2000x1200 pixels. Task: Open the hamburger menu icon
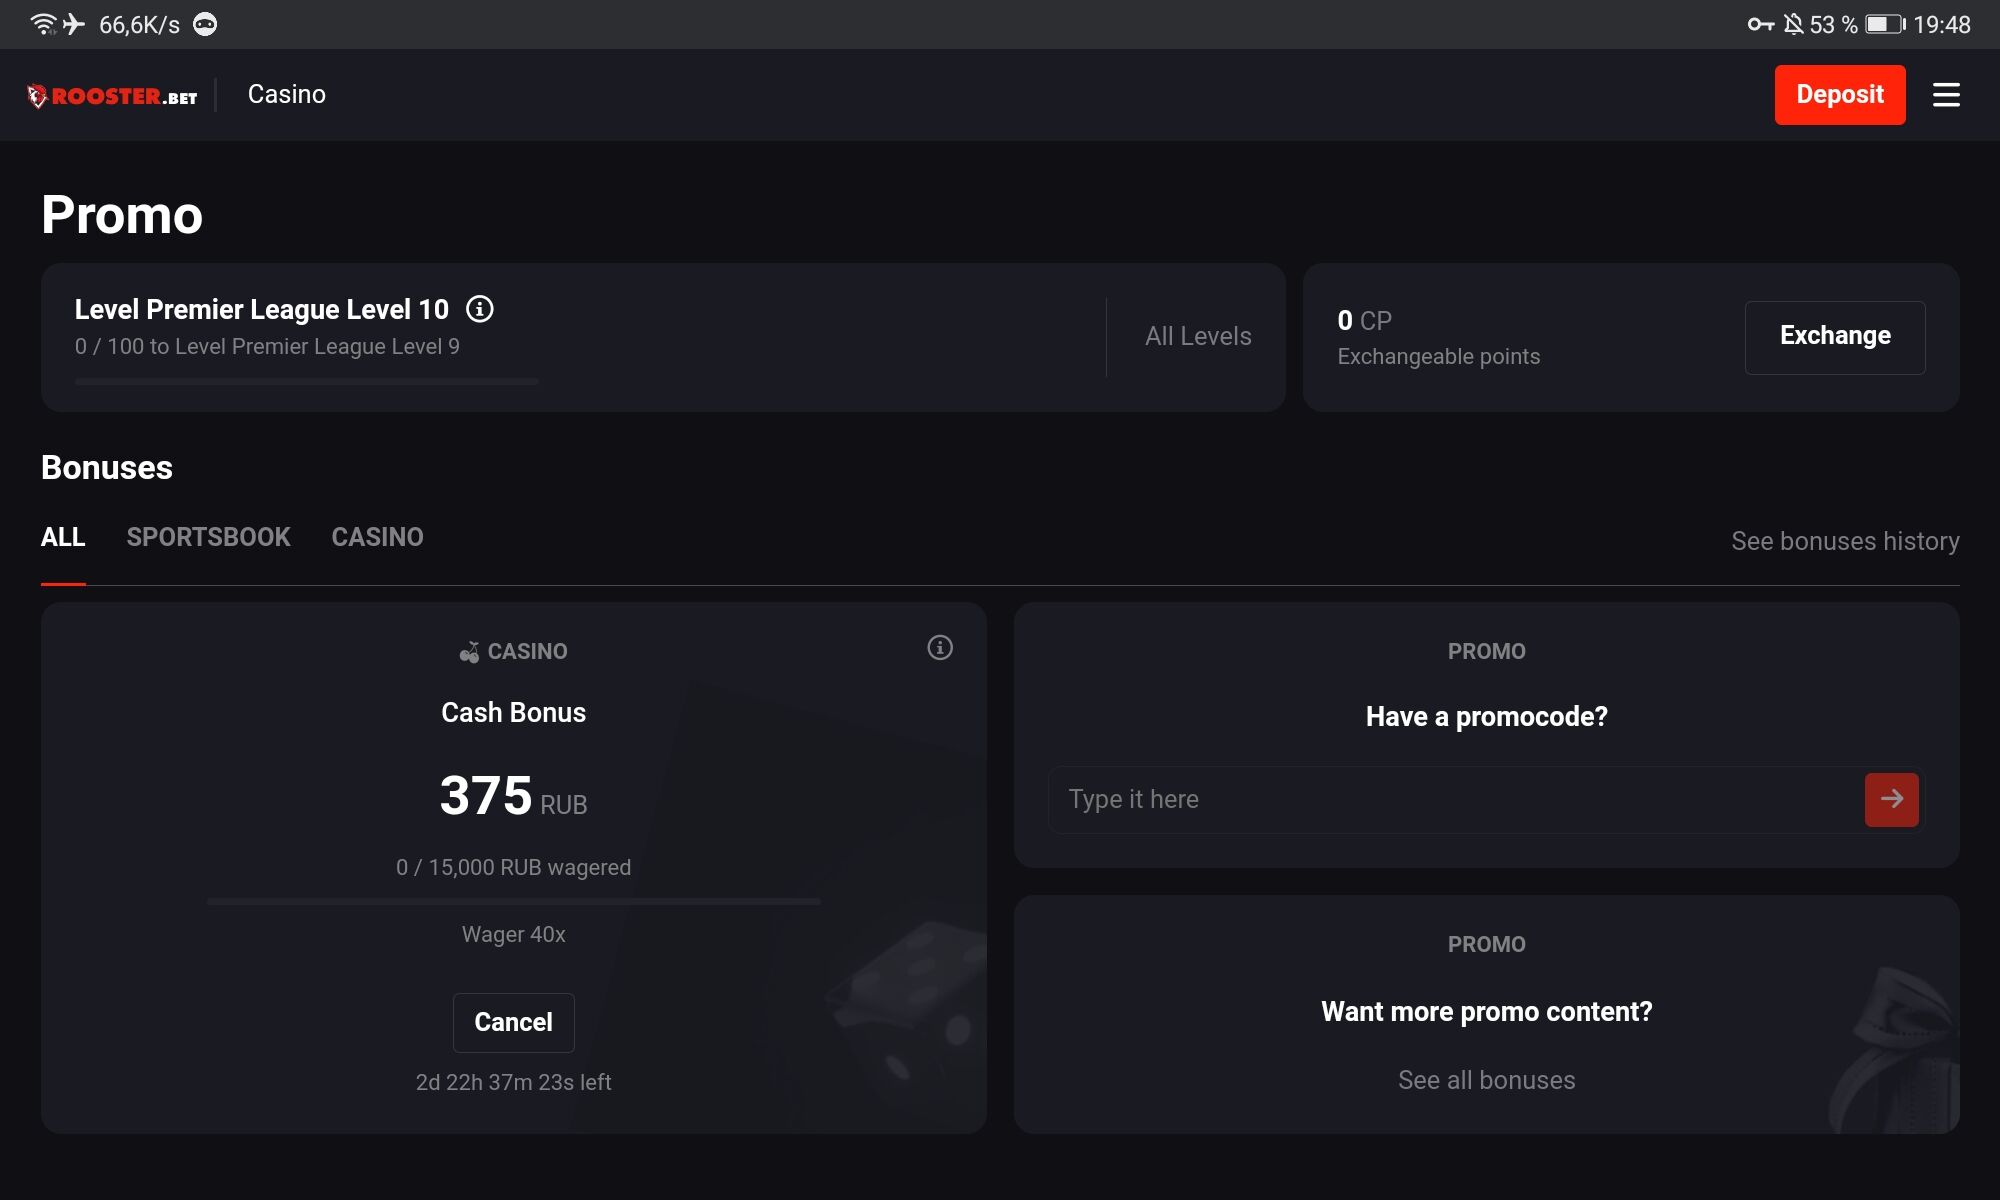pos(1945,95)
